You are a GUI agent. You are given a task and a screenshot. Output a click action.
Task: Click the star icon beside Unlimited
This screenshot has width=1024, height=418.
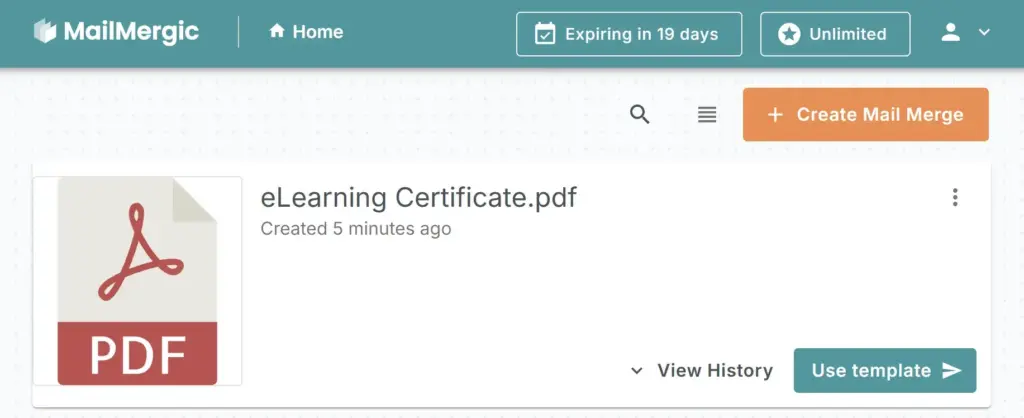(x=789, y=34)
